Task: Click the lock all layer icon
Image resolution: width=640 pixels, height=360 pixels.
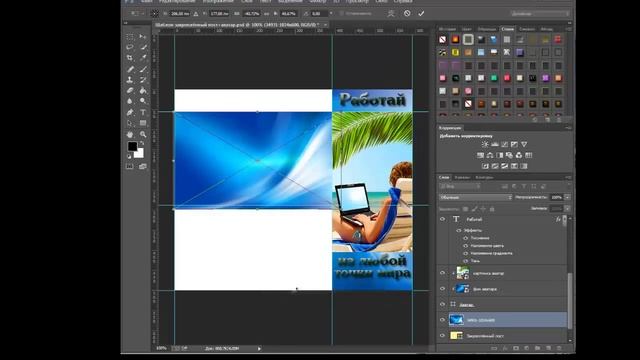Action: 492,209
